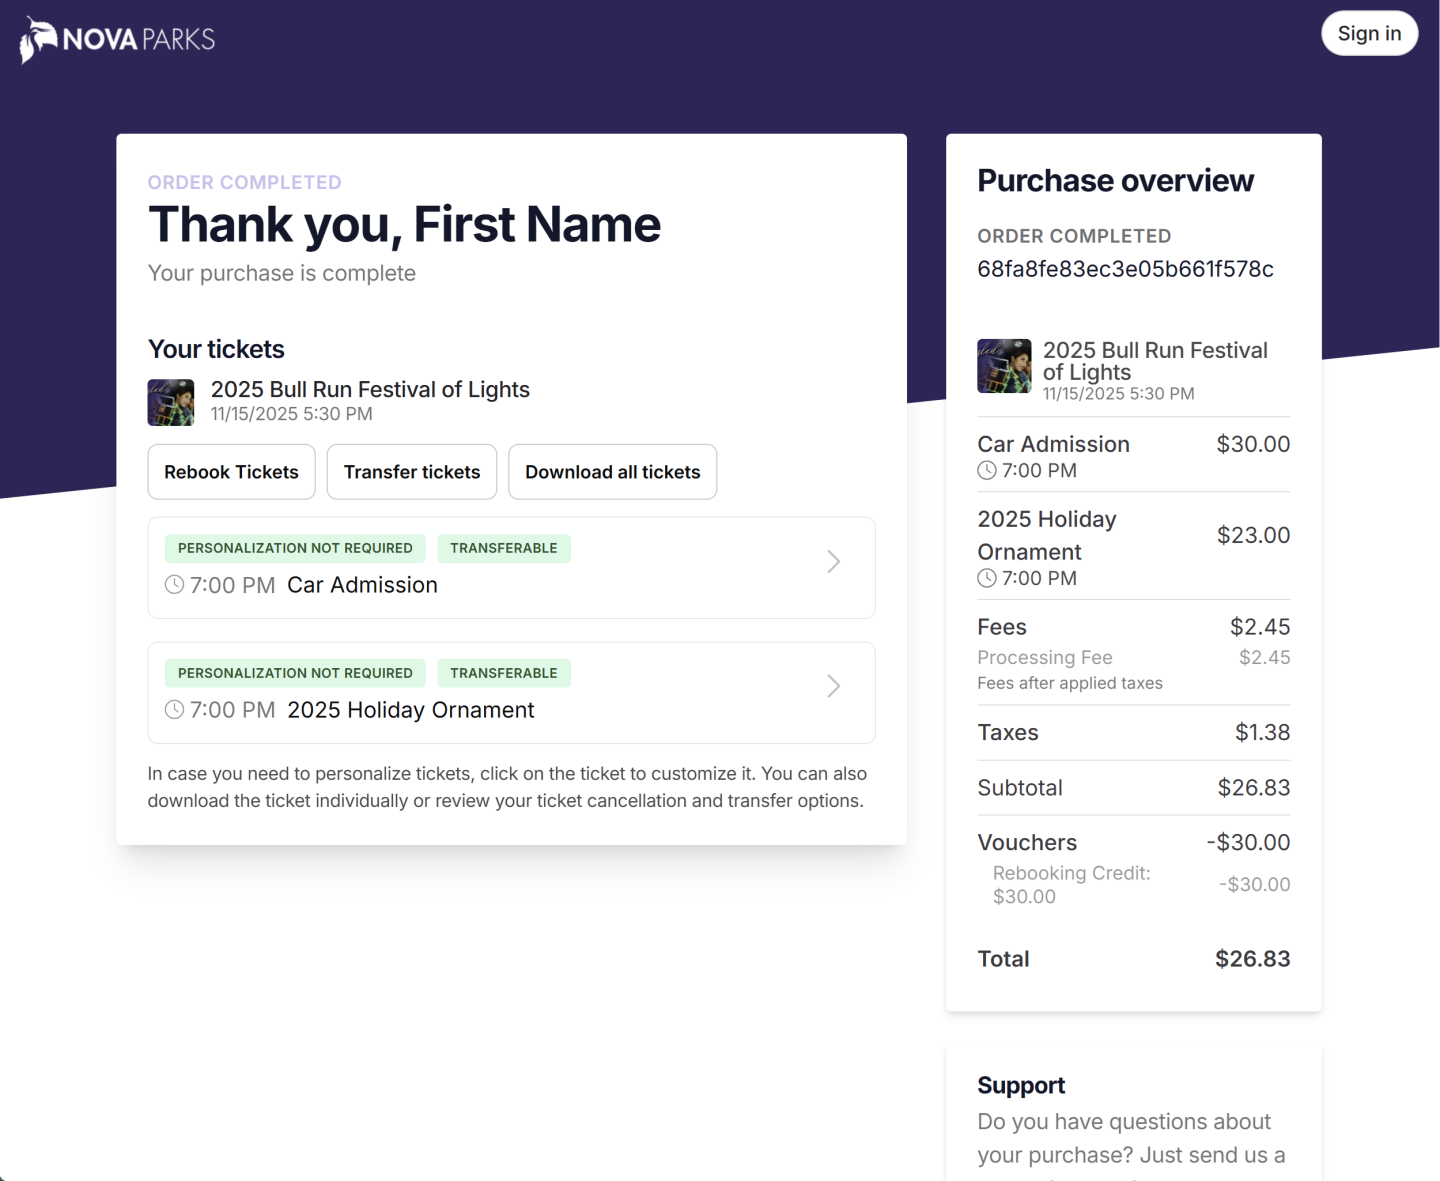Select PERSONALIZATION NOT REQUIRED badge on Holiday Ornament

point(294,673)
